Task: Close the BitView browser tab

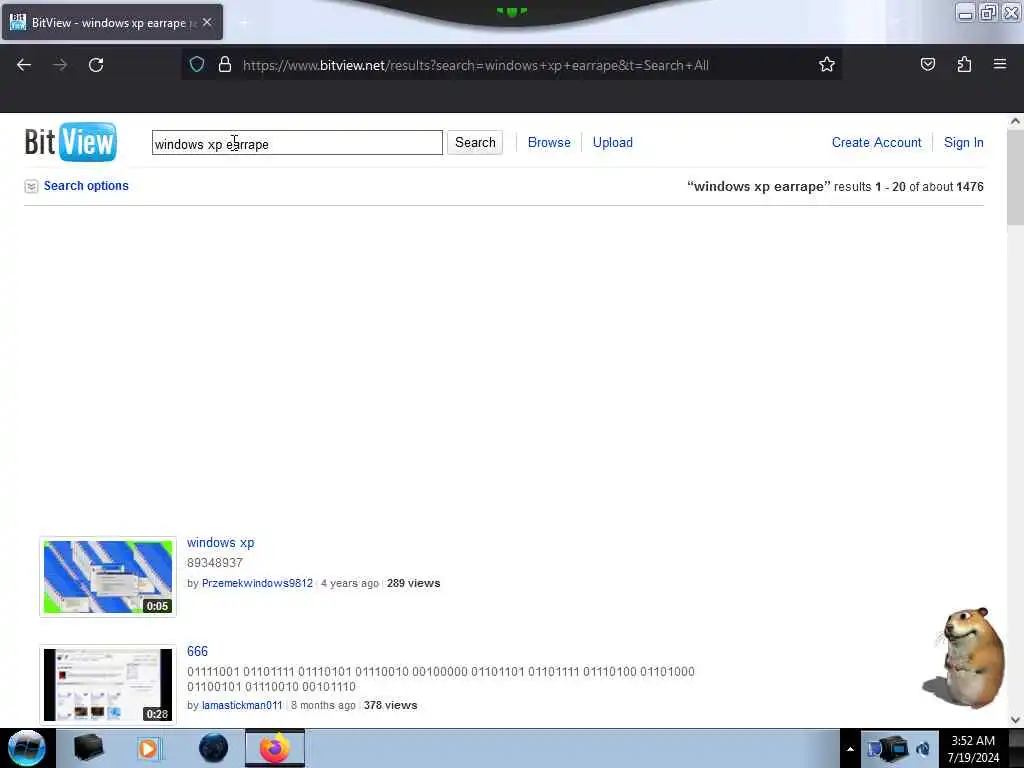Action: click(x=207, y=22)
